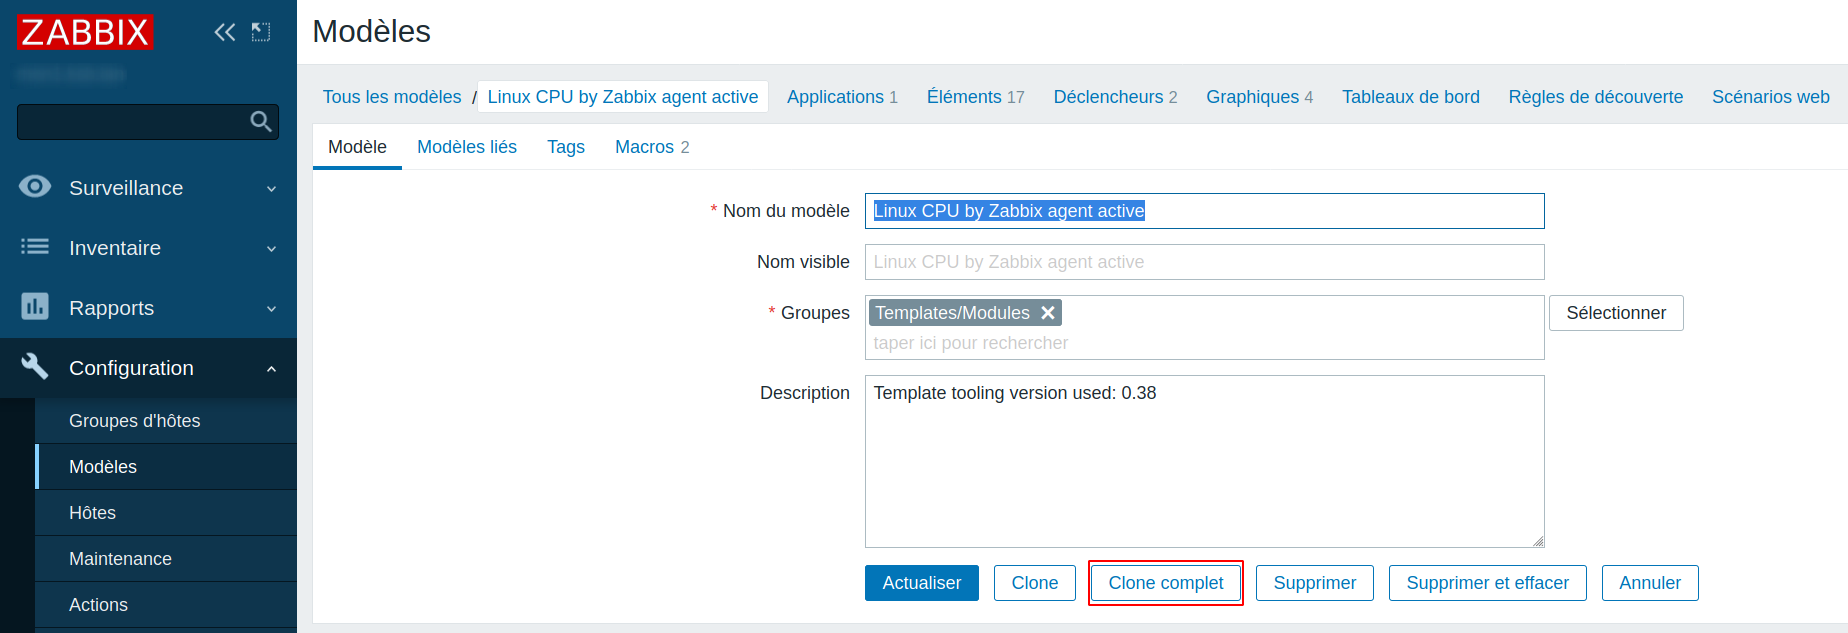Click the Surveillance eye icon
Image resolution: width=1848 pixels, height=633 pixels.
click(35, 187)
